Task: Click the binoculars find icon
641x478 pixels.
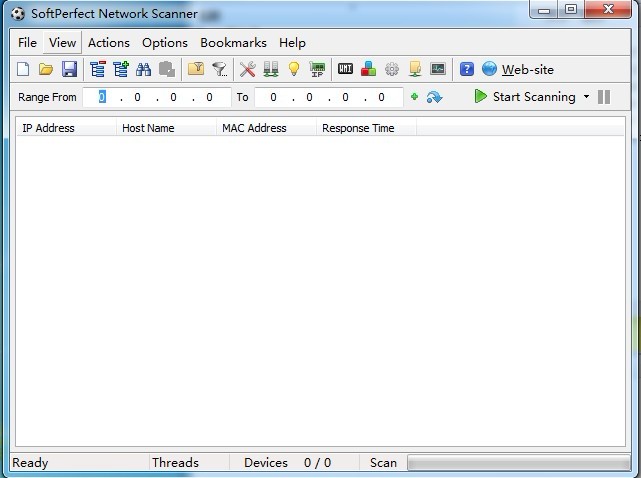Action: click(144, 69)
